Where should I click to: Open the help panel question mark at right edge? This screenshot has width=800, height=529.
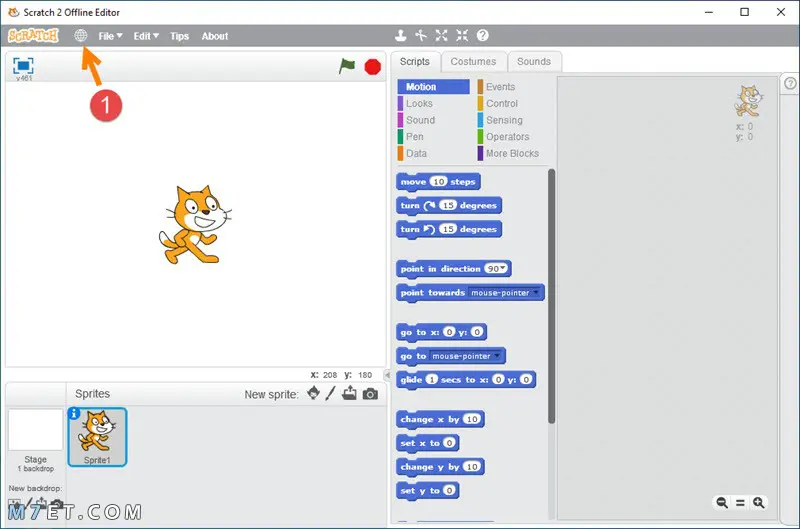pyautogui.click(x=790, y=83)
